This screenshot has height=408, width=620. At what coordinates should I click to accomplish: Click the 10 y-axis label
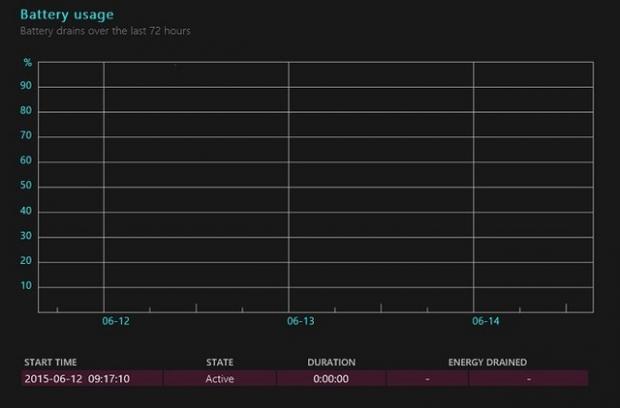tap(26, 285)
